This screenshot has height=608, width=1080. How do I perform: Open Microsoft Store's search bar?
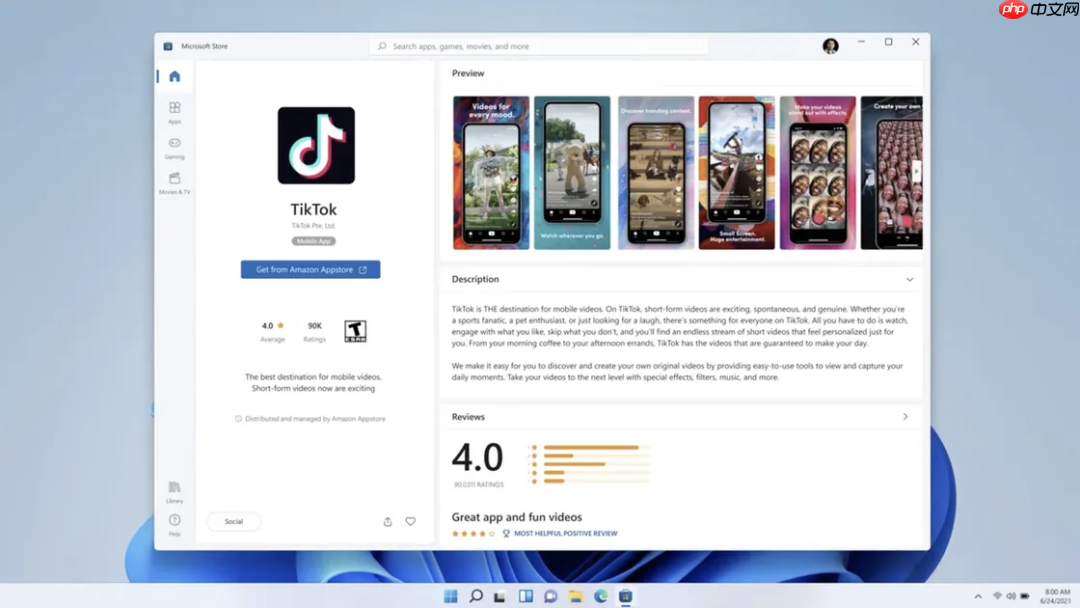click(540, 45)
